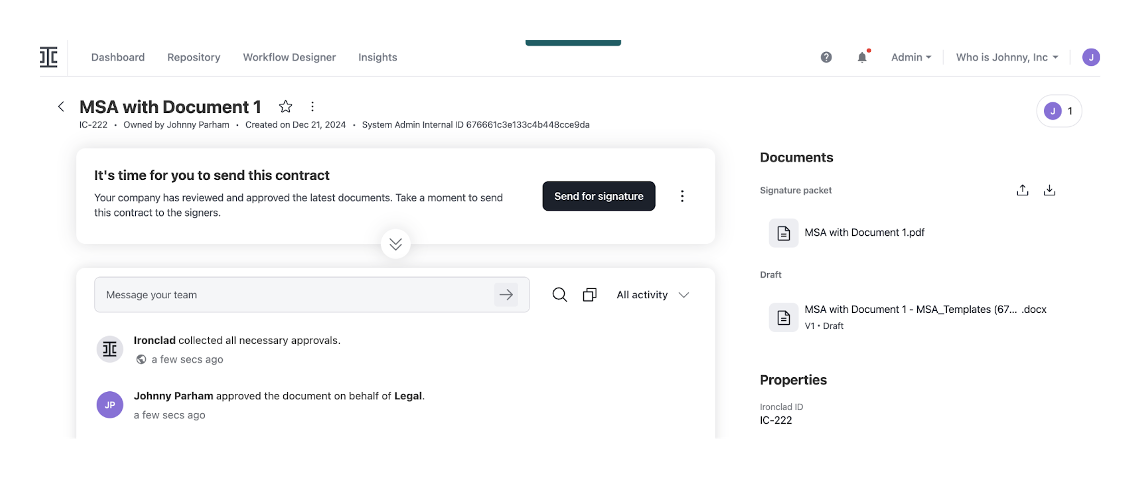
Task: Expand the card with double chevron
Action: (x=396, y=244)
